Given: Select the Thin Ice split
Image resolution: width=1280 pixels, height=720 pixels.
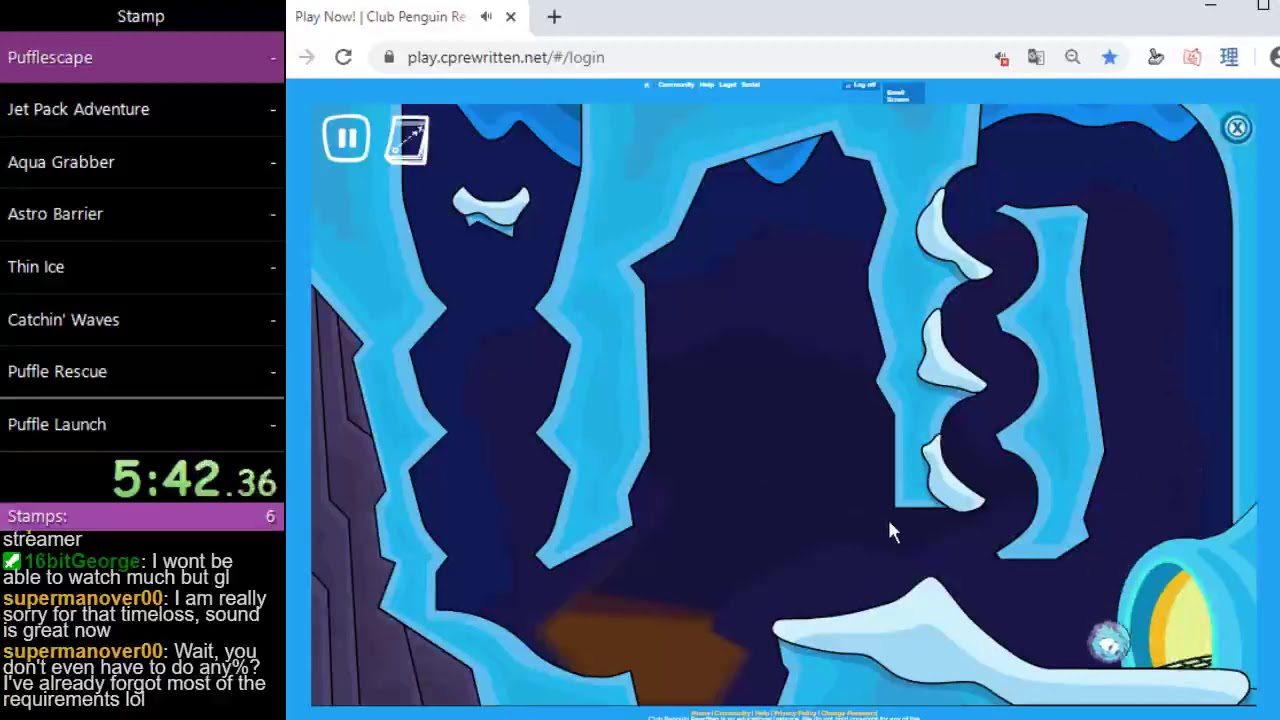Looking at the screenshot, I should point(142,267).
